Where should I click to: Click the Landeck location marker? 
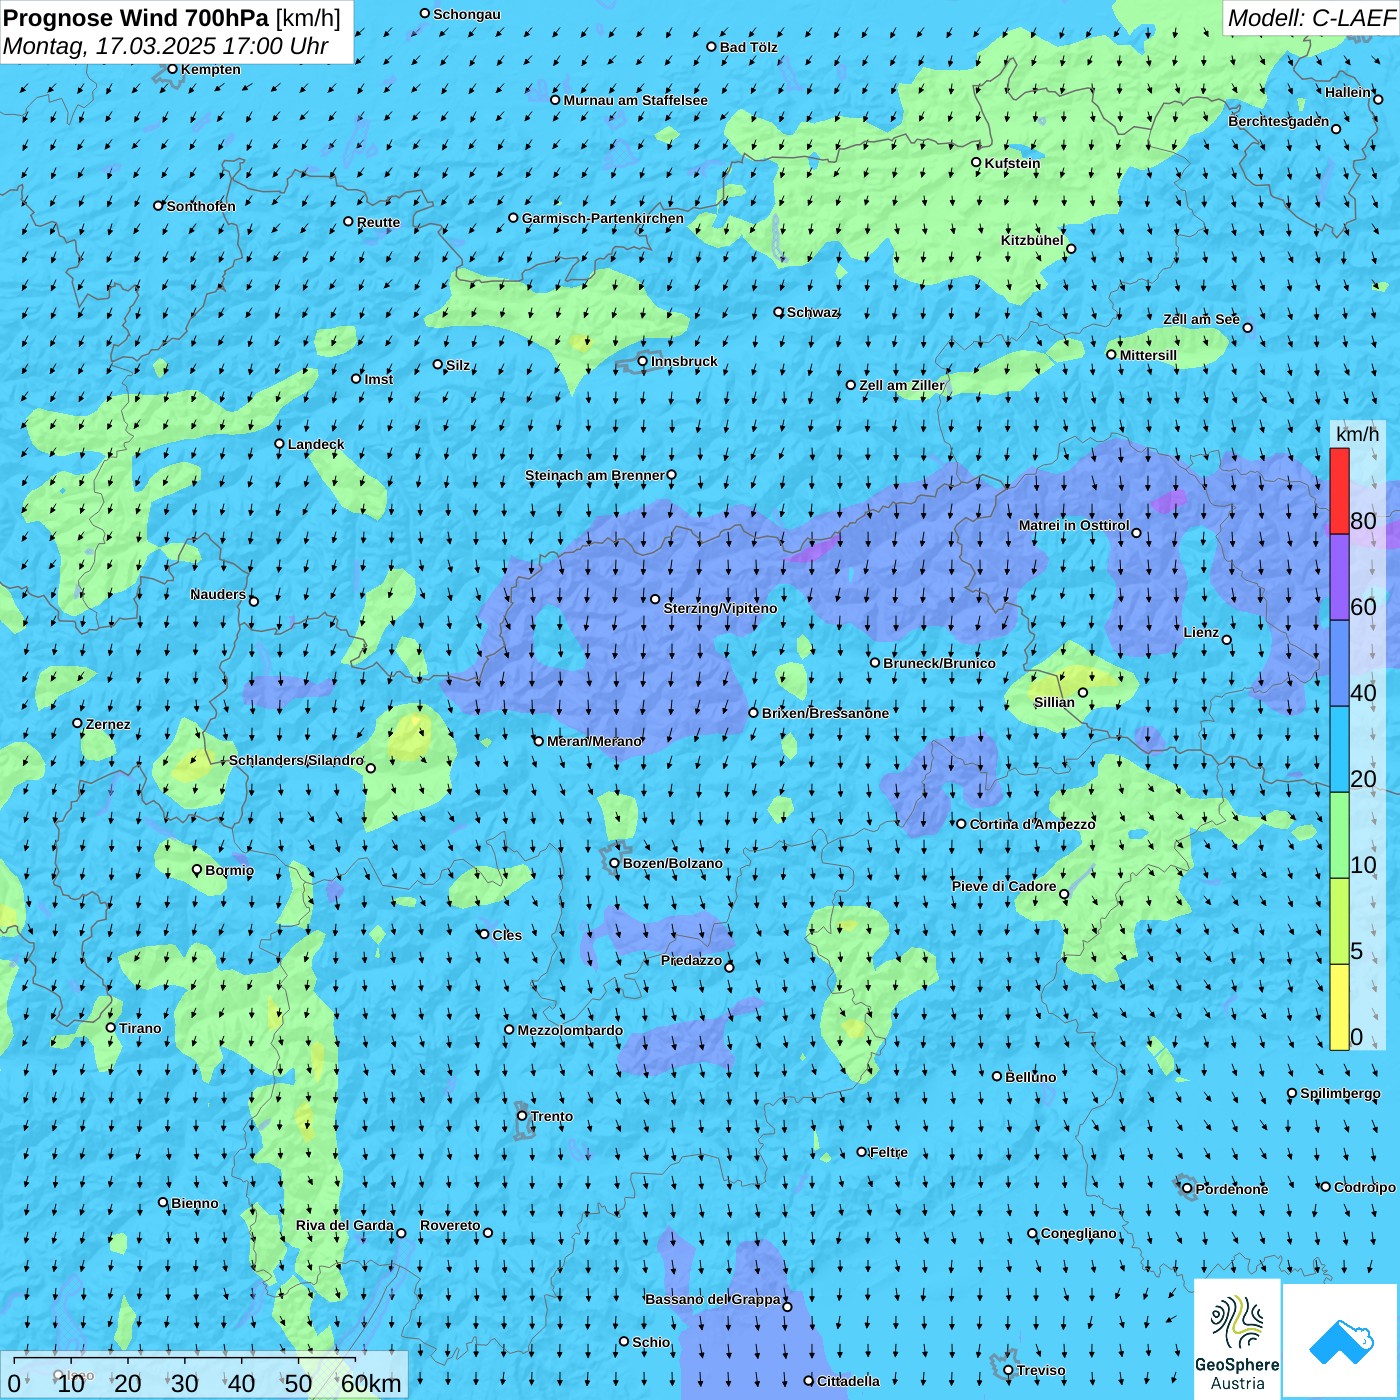[279, 444]
